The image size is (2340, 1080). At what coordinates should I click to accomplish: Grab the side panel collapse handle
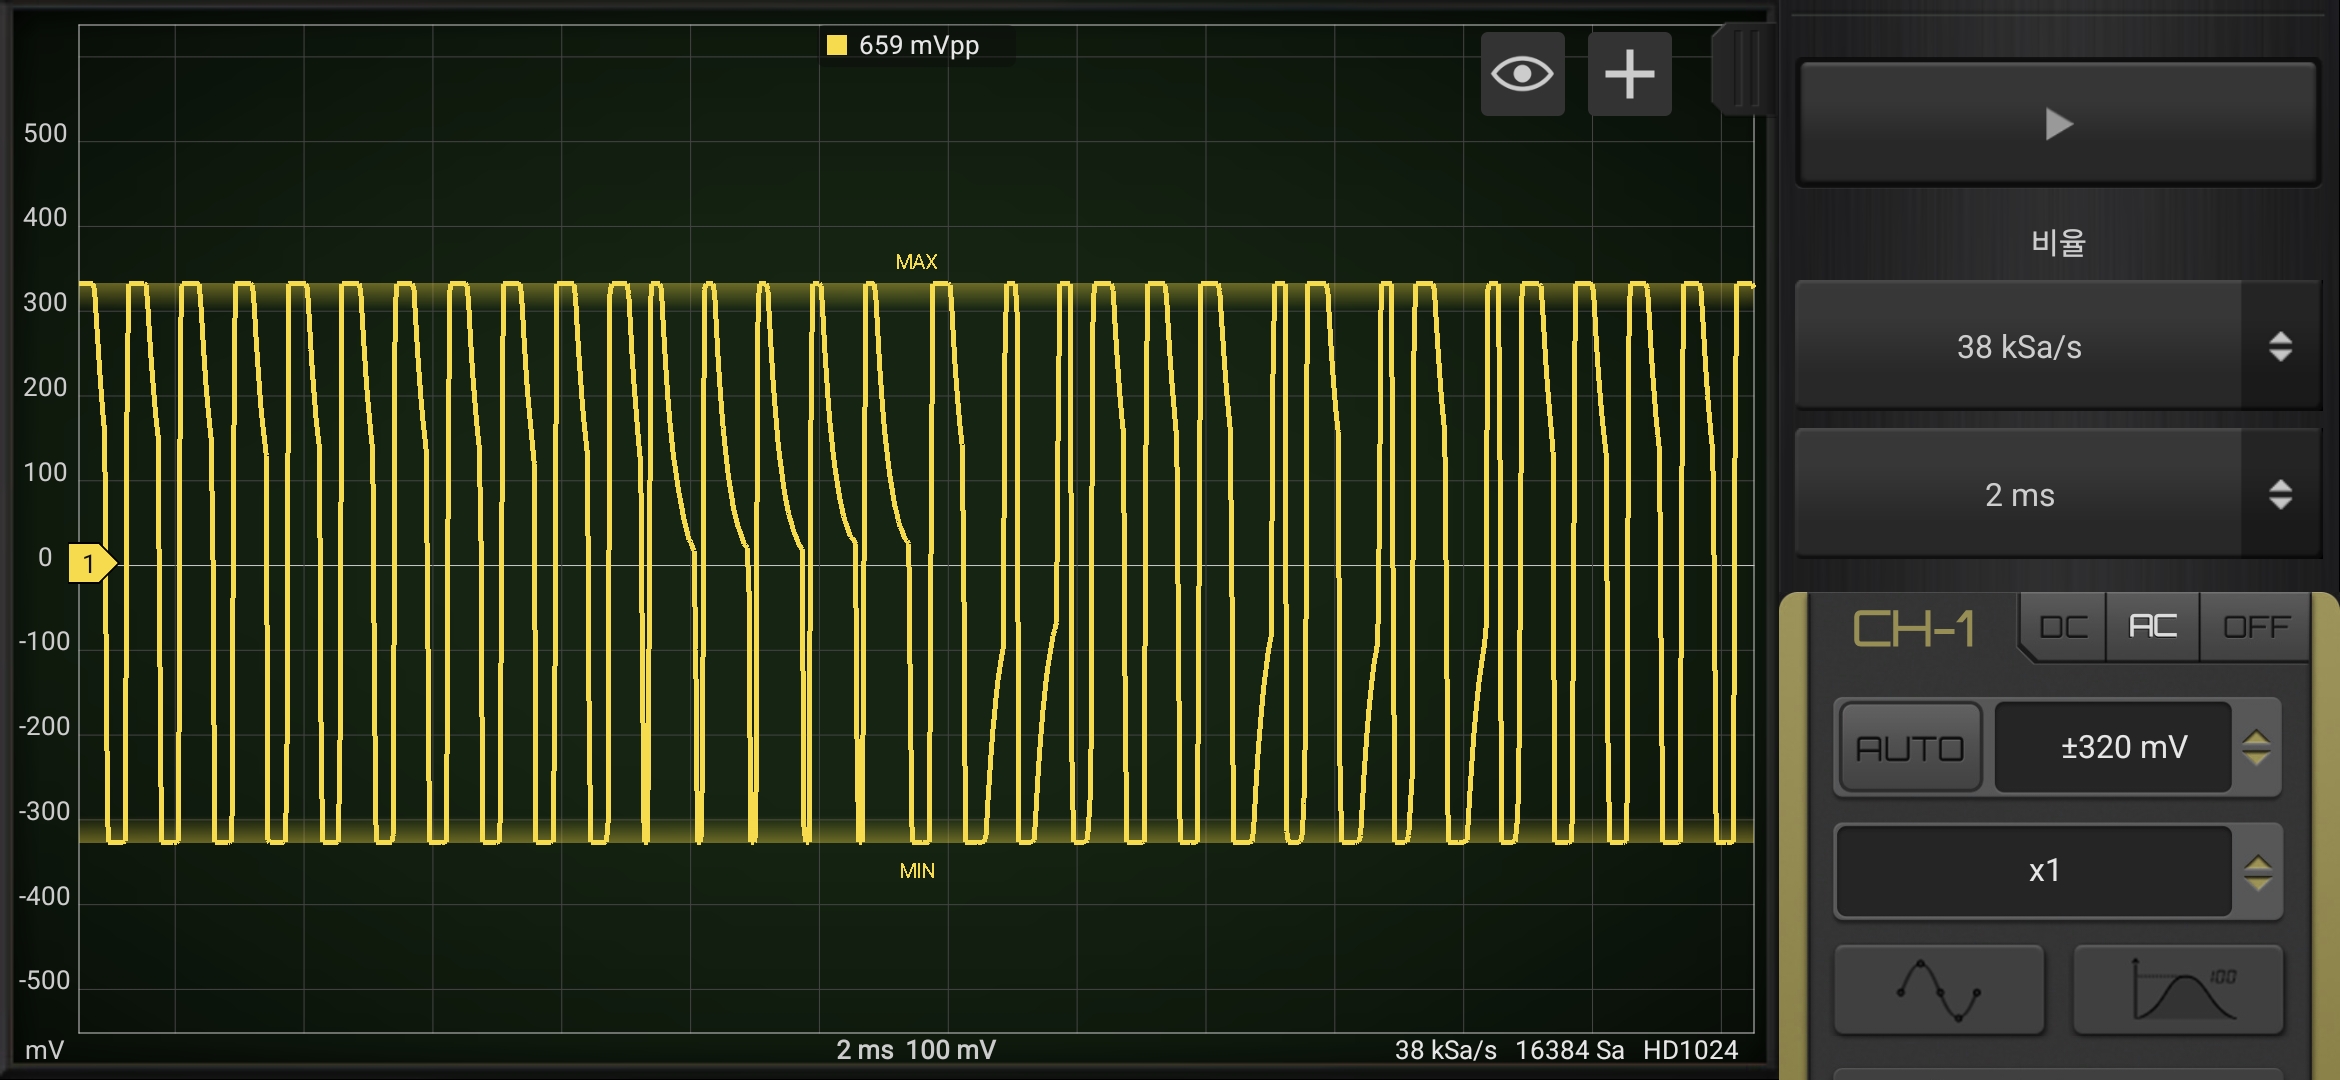[1744, 70]
